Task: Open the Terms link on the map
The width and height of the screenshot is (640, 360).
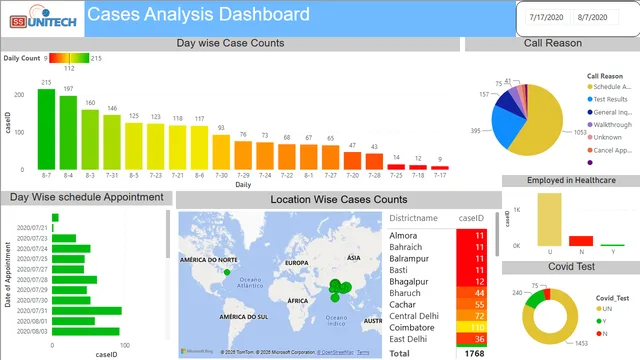Action: coord(363,352)
